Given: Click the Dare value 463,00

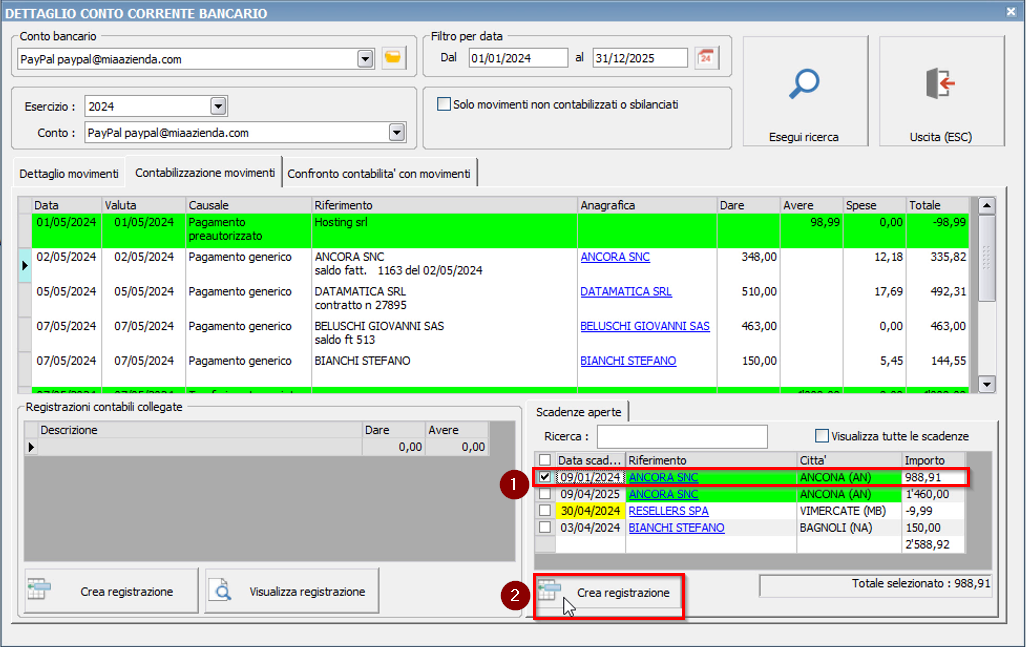Looking at the screenshot, I should 759,326.
